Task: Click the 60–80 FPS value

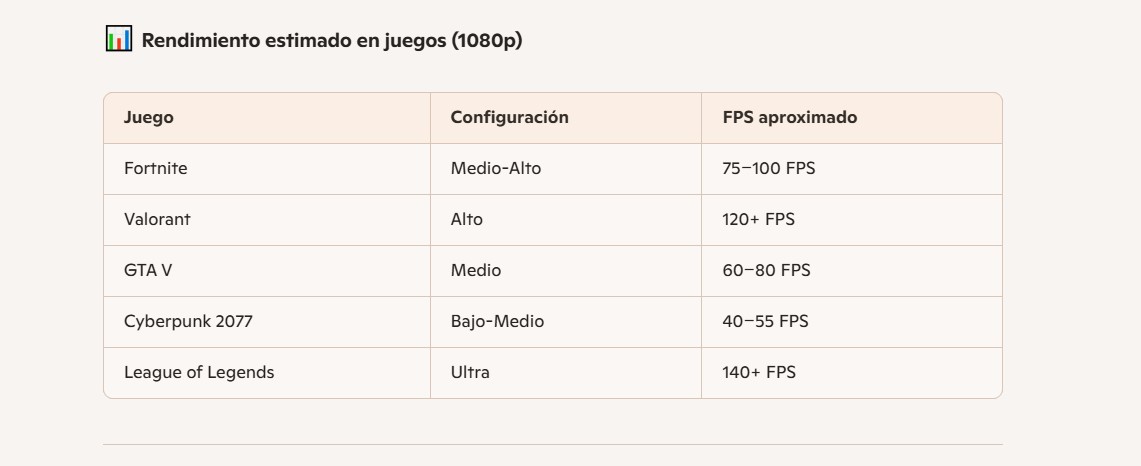Action: [x=766, y=270]
